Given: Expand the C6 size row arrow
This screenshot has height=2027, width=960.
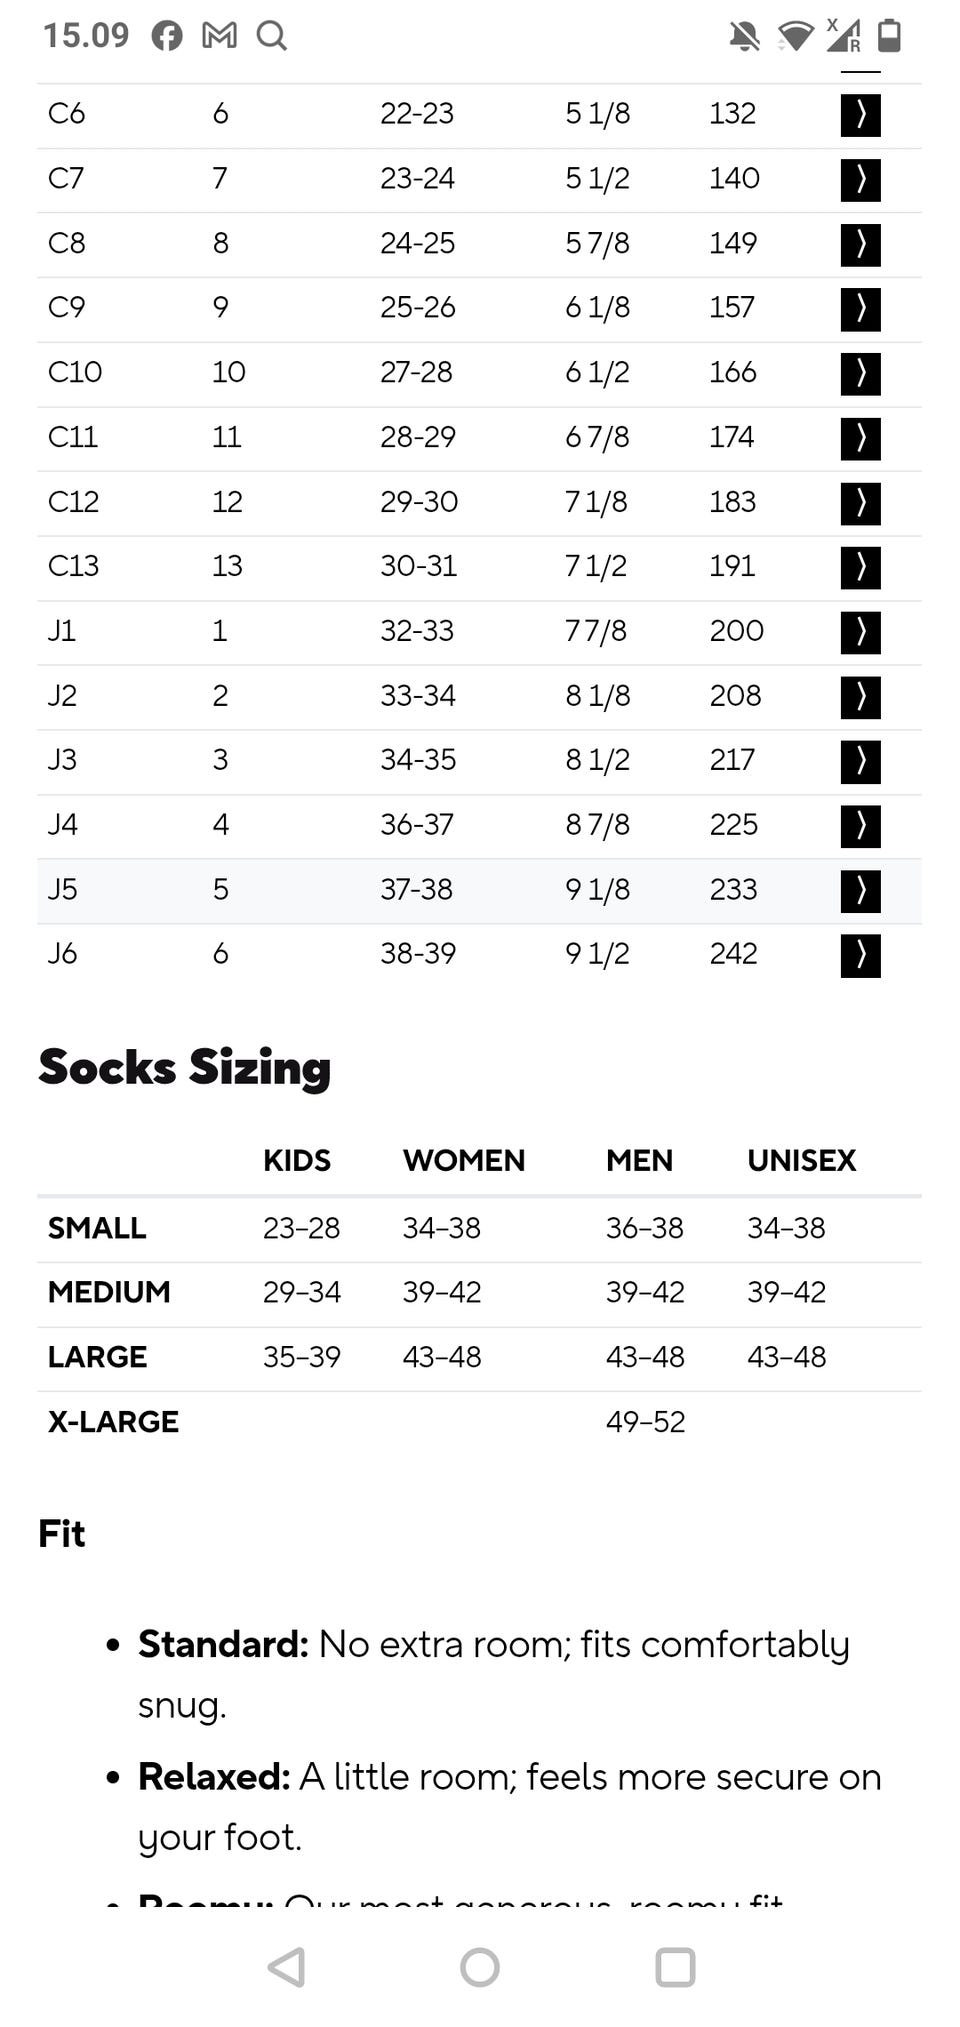Looking at the screenshot, I should 860,114.
